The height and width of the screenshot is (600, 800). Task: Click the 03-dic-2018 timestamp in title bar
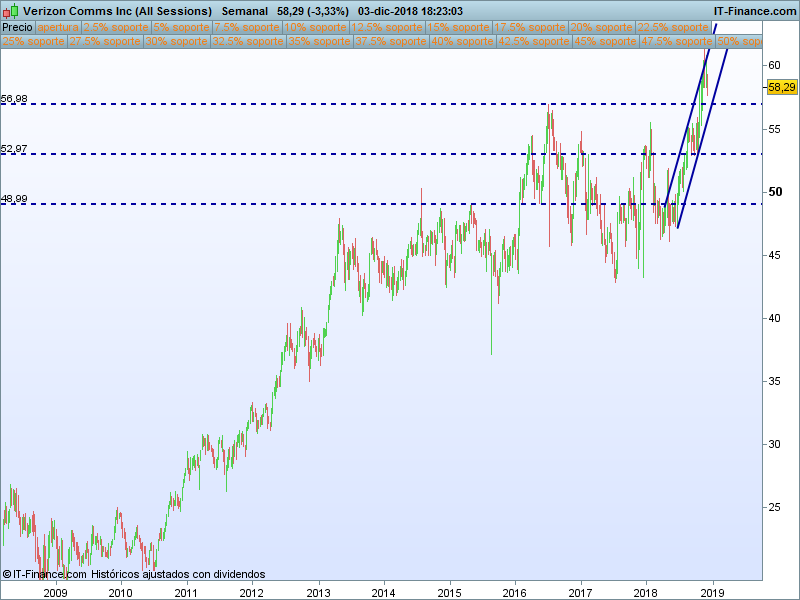410,11
